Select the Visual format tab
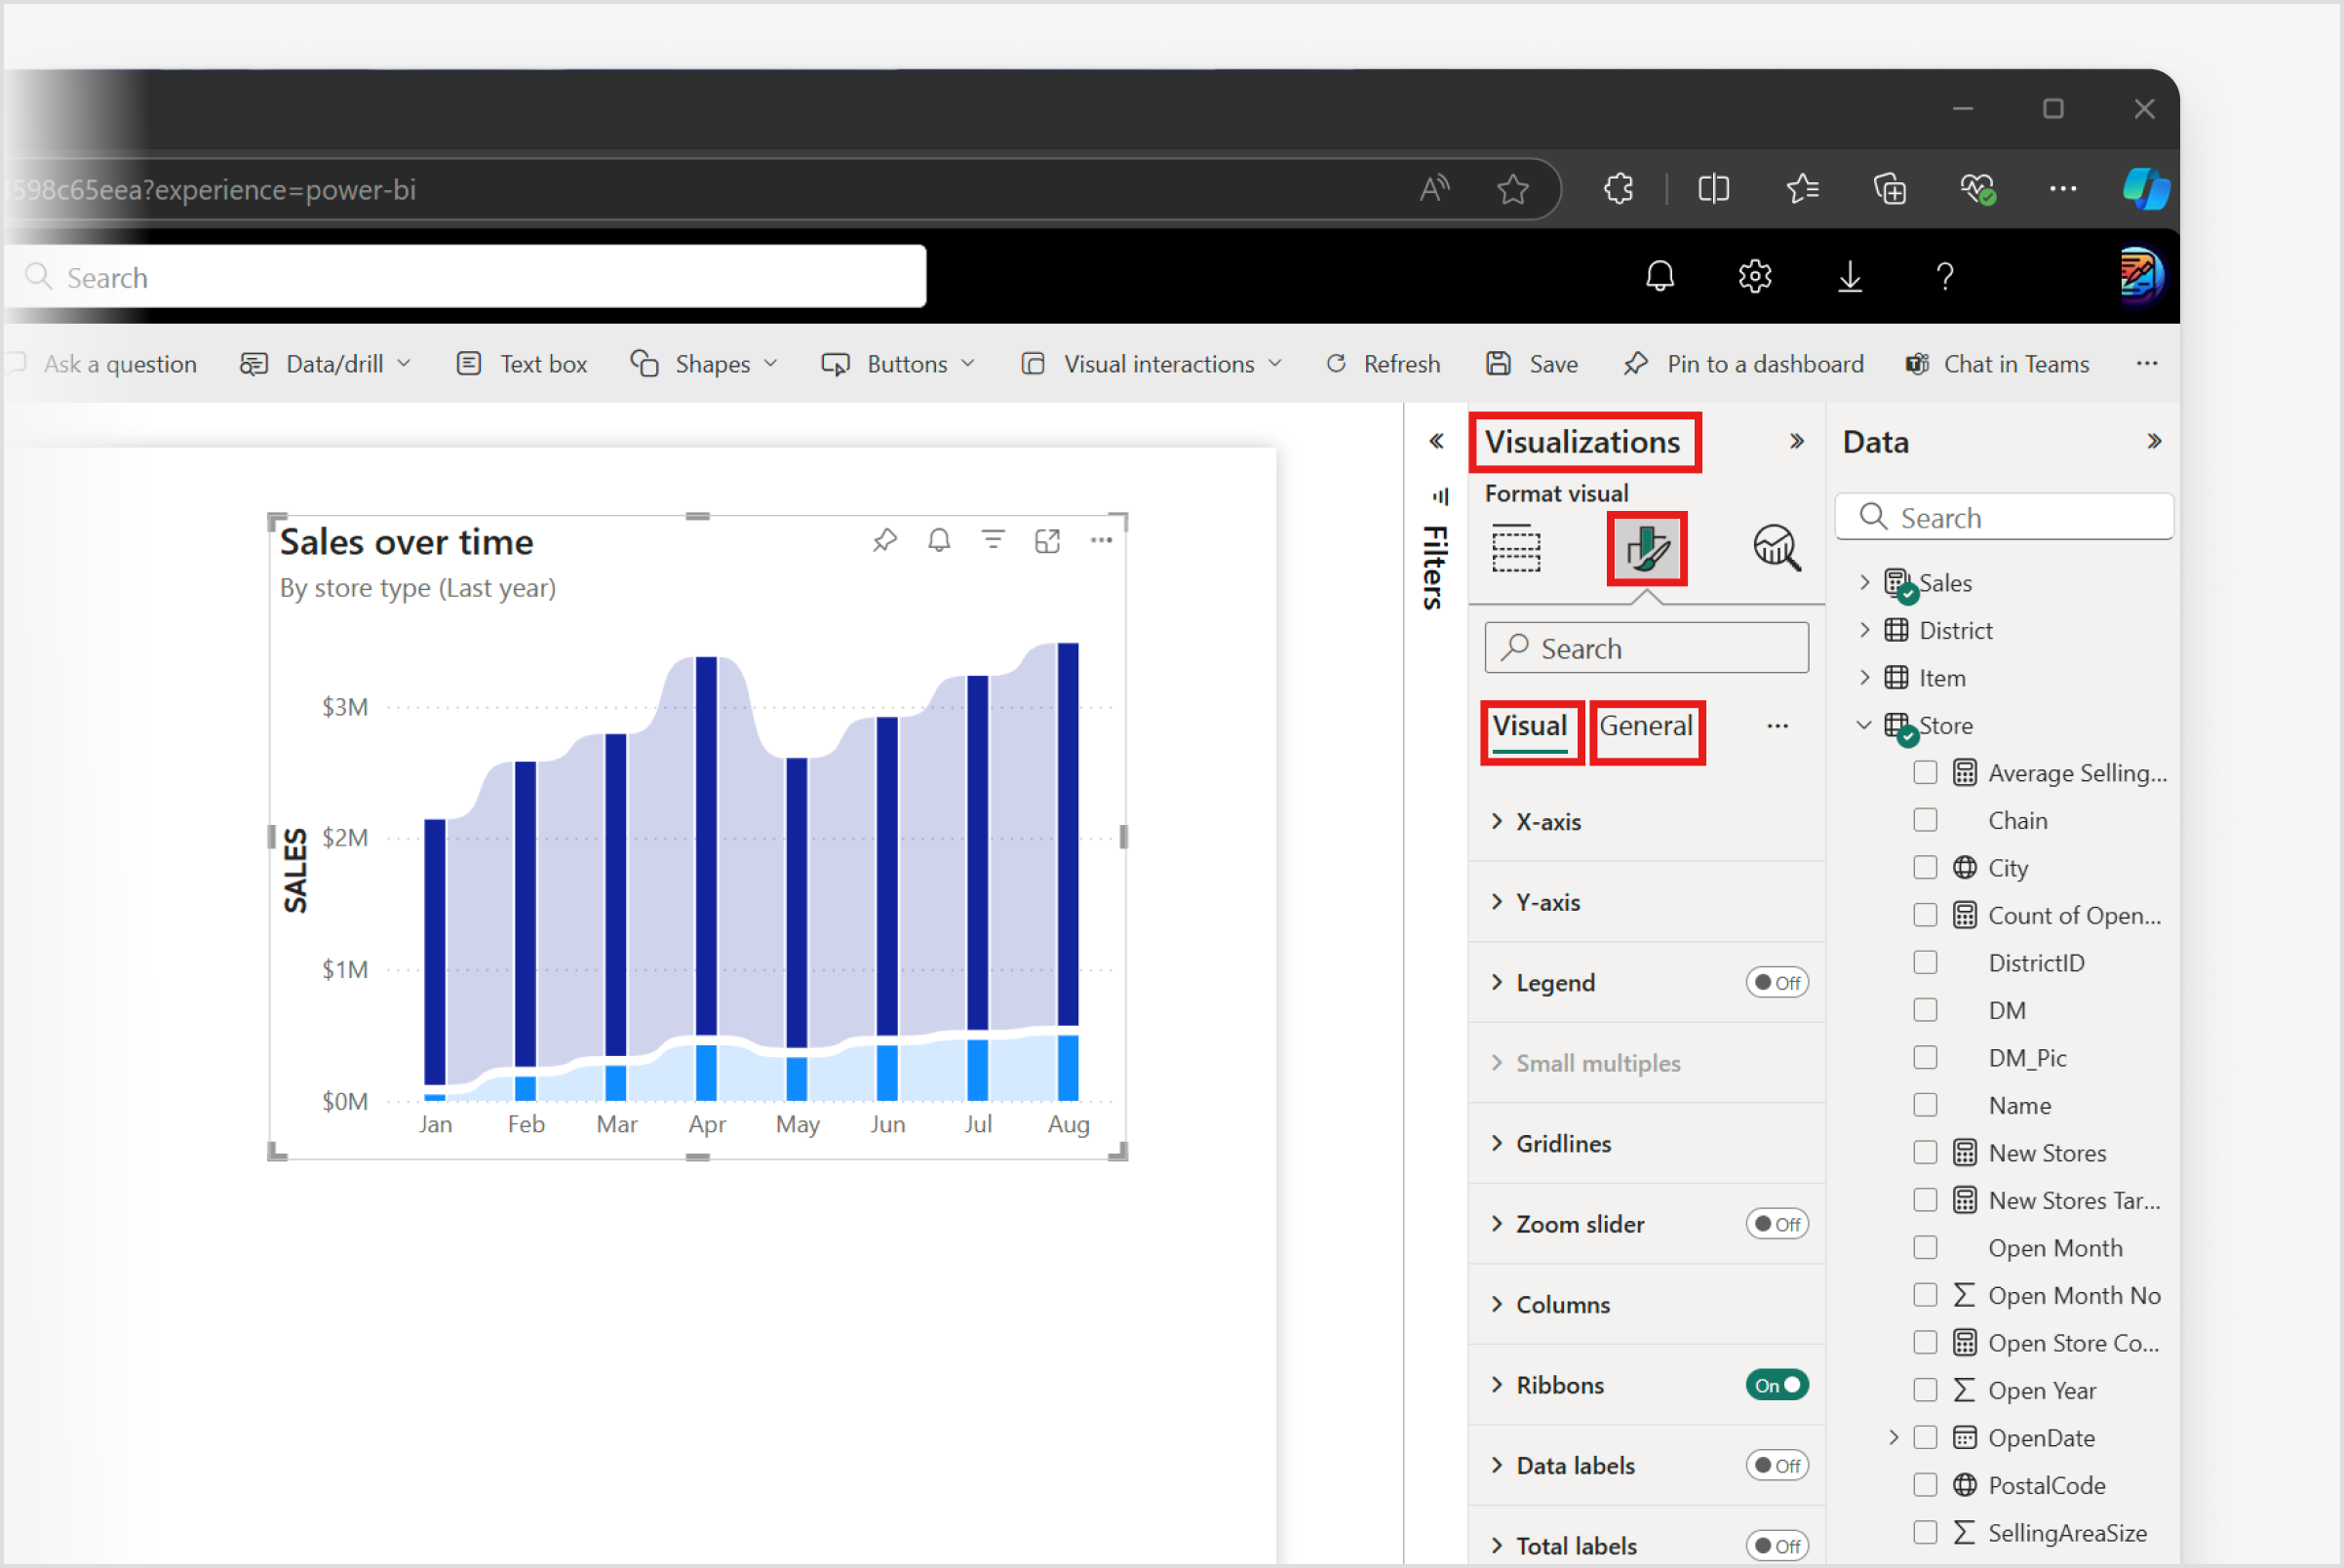This screenshot has height=1568, width=2344. point(1529,727)
